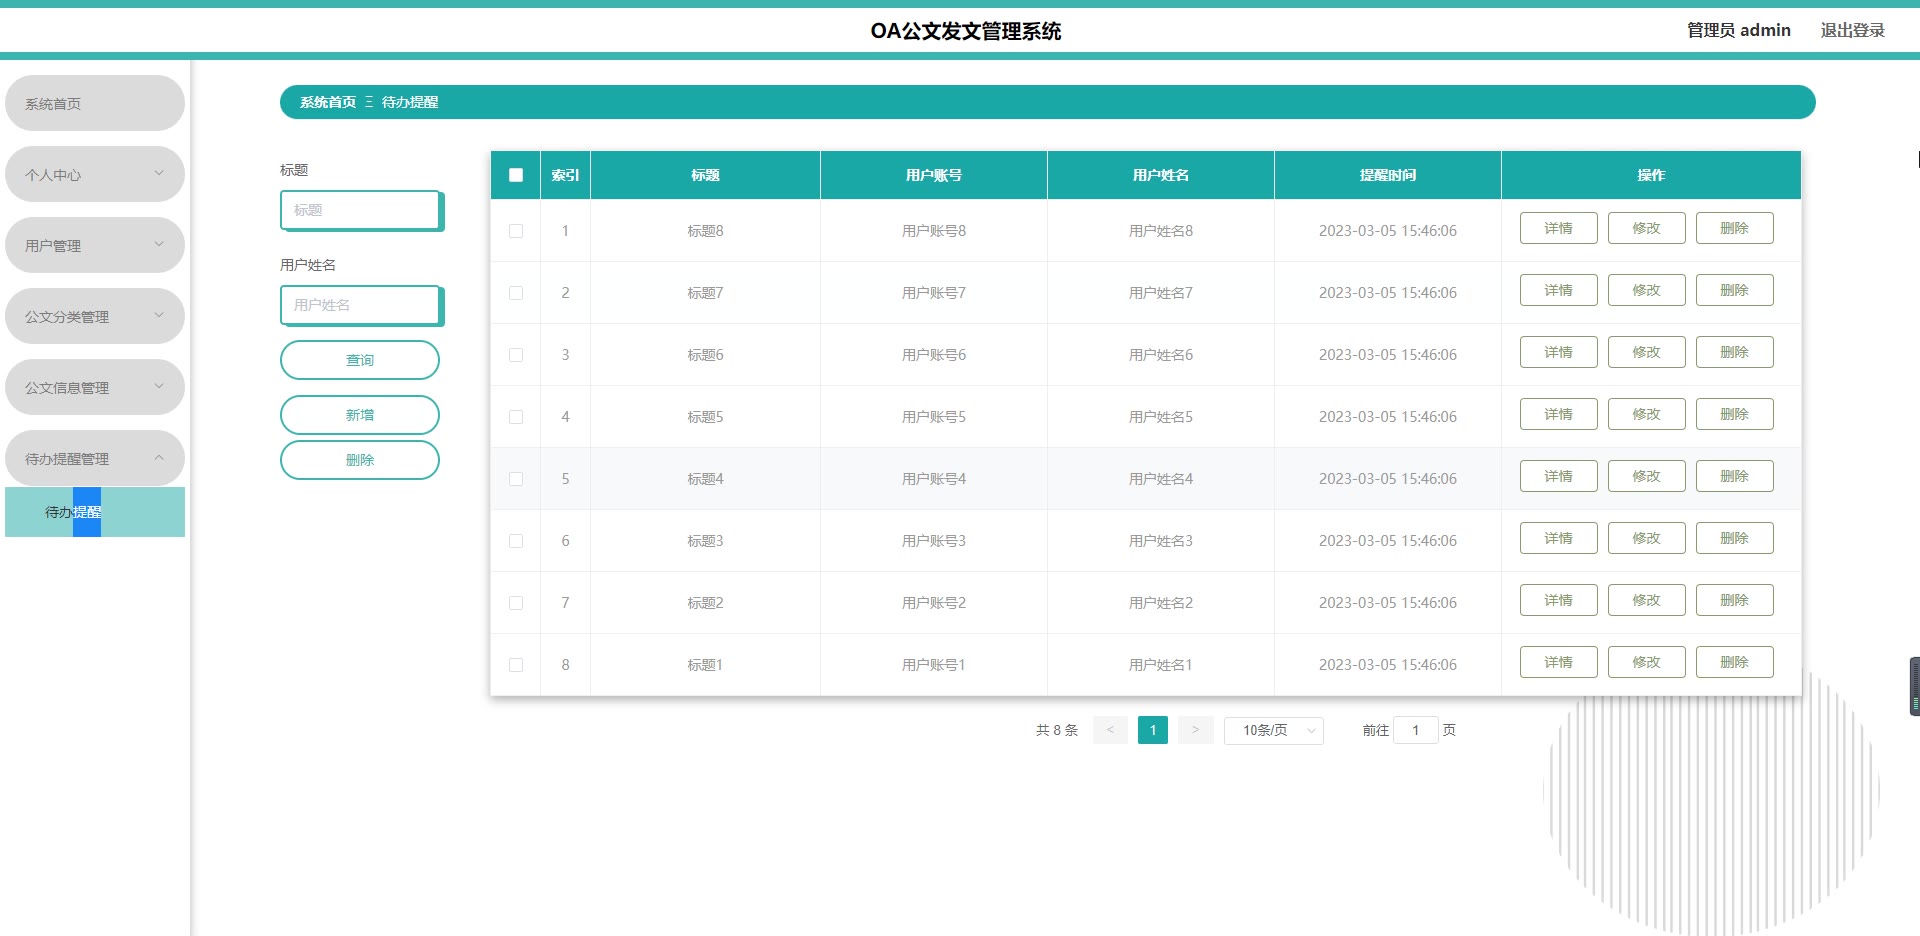Click the 退出登录 logout link
Screen dimensions: 1920x936
[1852, 30]
